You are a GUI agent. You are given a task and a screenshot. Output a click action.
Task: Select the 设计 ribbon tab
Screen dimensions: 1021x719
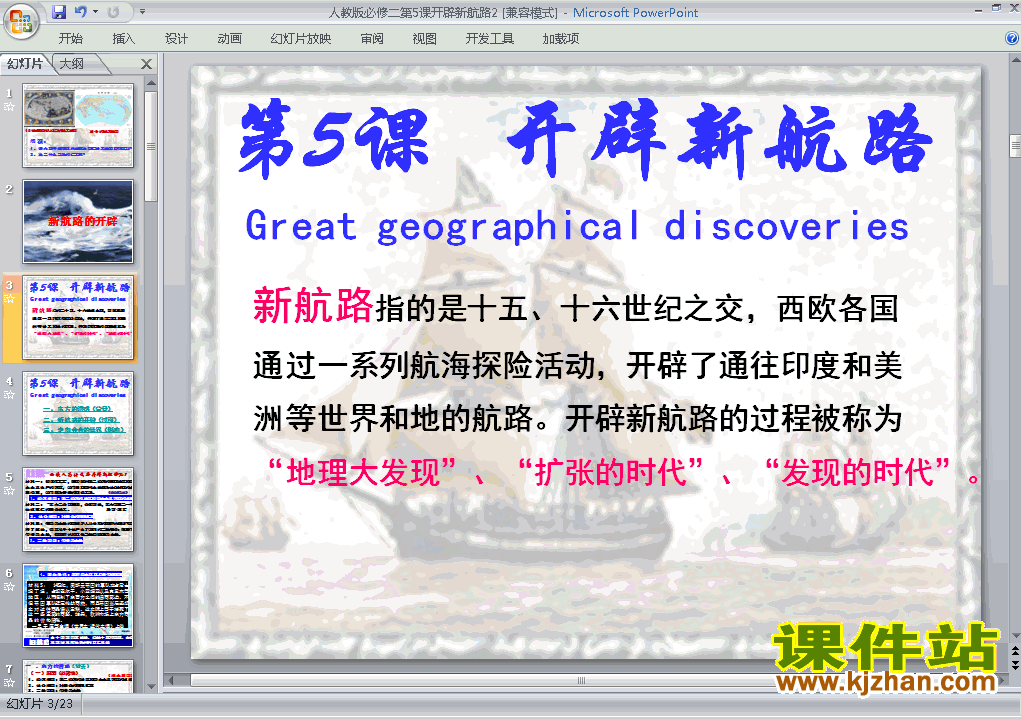pos(176,38)
